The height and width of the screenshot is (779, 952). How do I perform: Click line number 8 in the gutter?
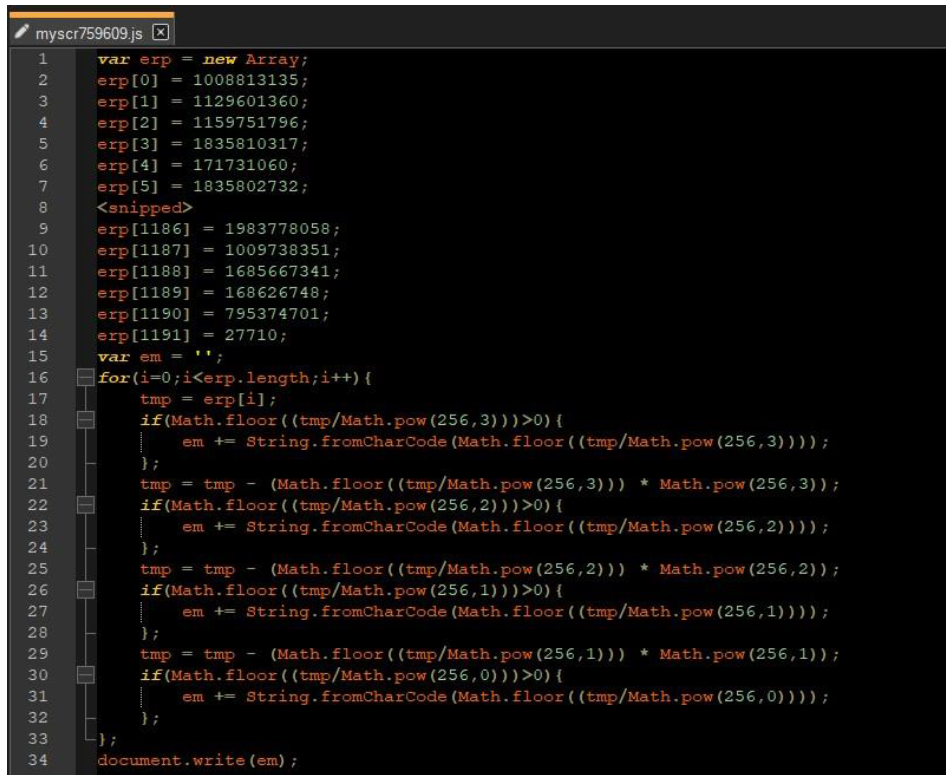click(x=43, y=207)
